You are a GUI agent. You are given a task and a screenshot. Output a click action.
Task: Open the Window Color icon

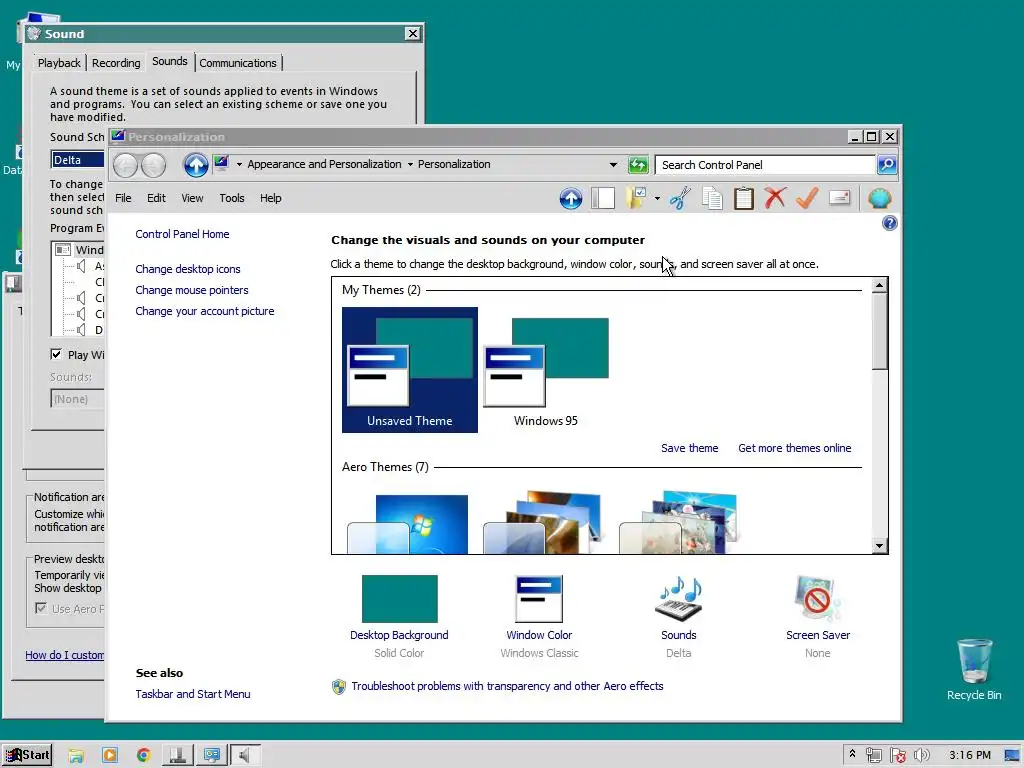click(539, 598)
